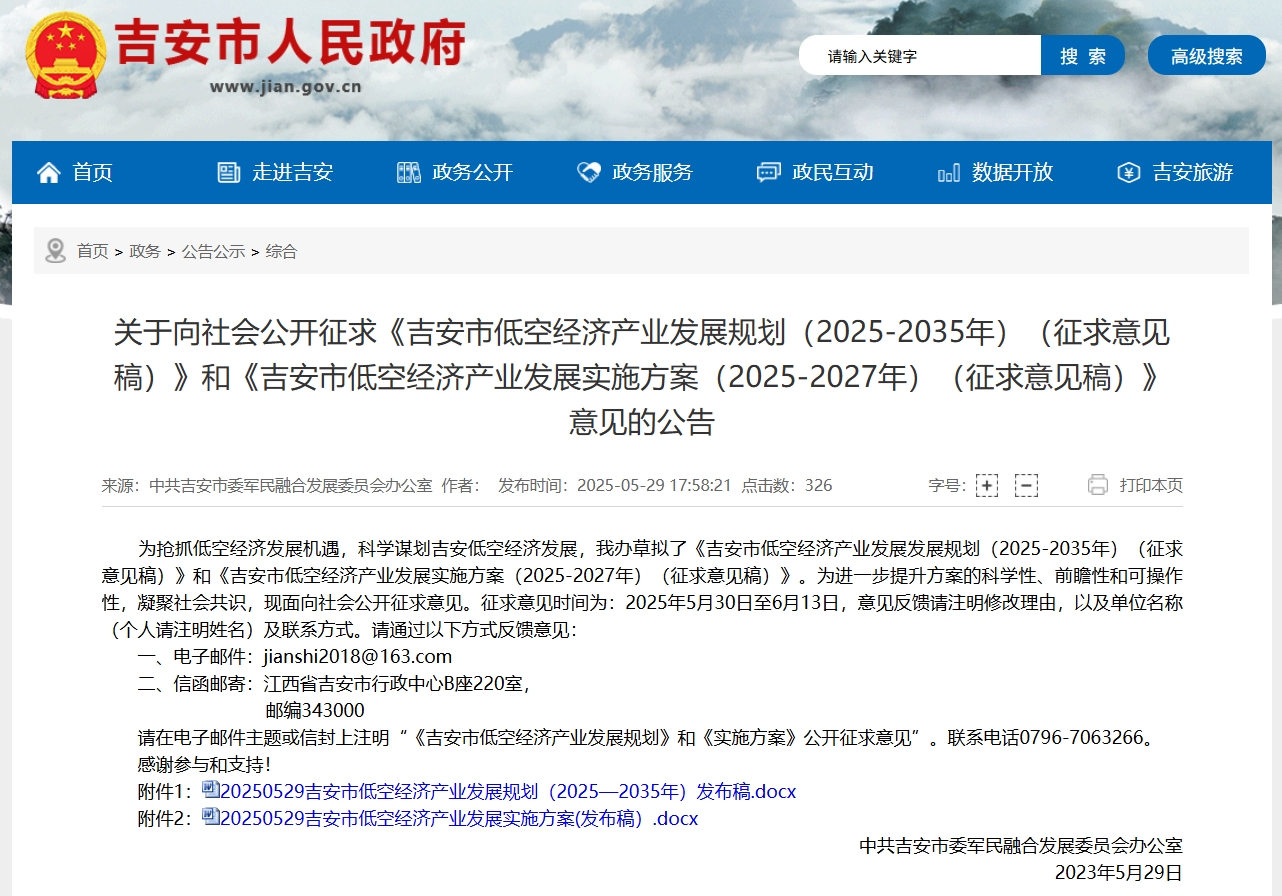Click 打印本页 print link

click(x=1150, y=485)
